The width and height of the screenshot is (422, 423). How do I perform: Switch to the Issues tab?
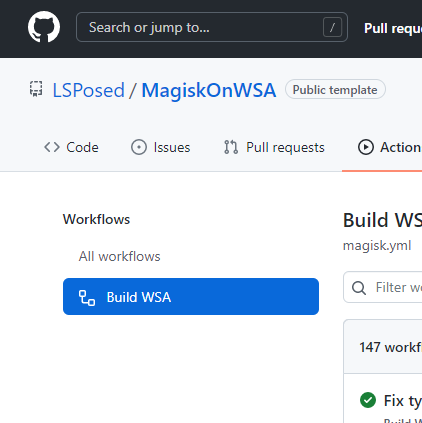click(160, 147)
